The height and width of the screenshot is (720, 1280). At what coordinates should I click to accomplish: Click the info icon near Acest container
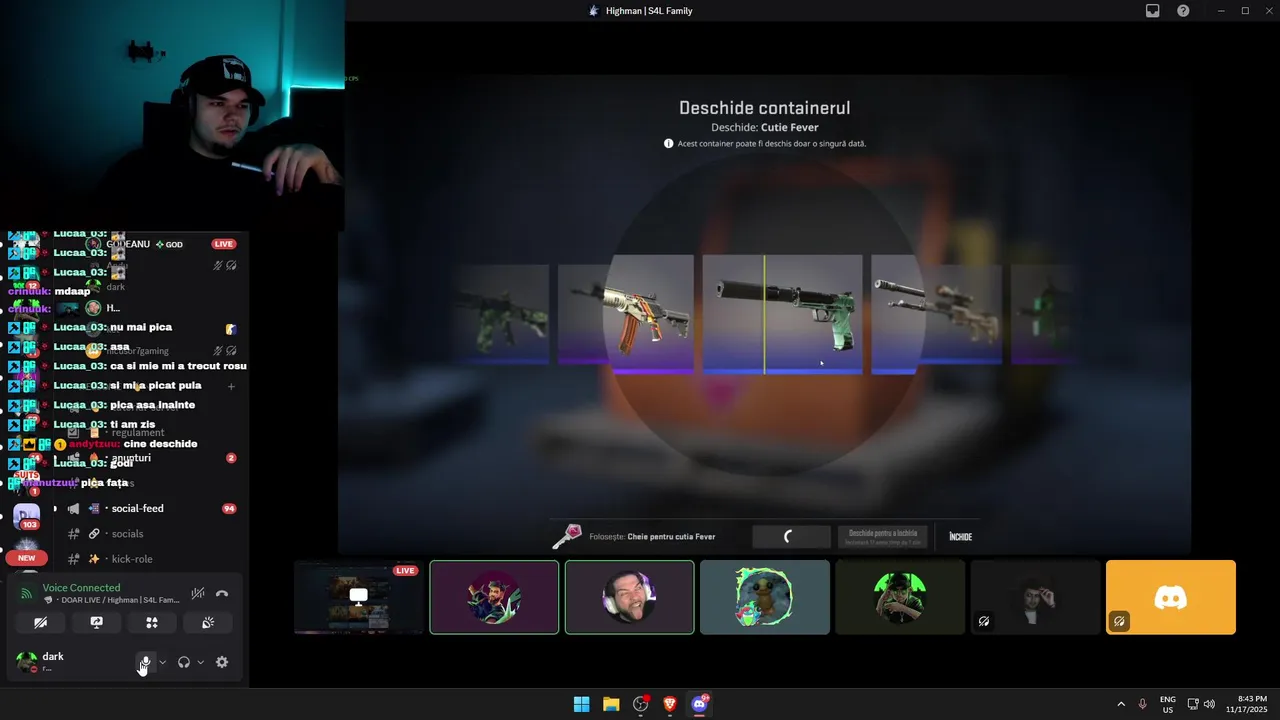tap(669, 144)
